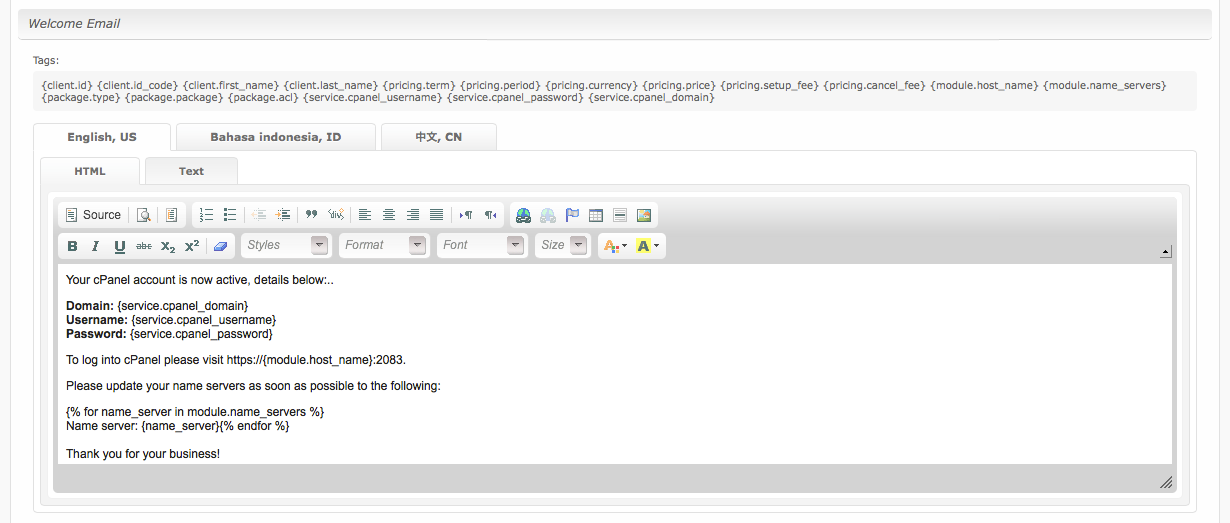Click the 'Thank you for your business!' line
1230x523 pixels.
point(143,454)
